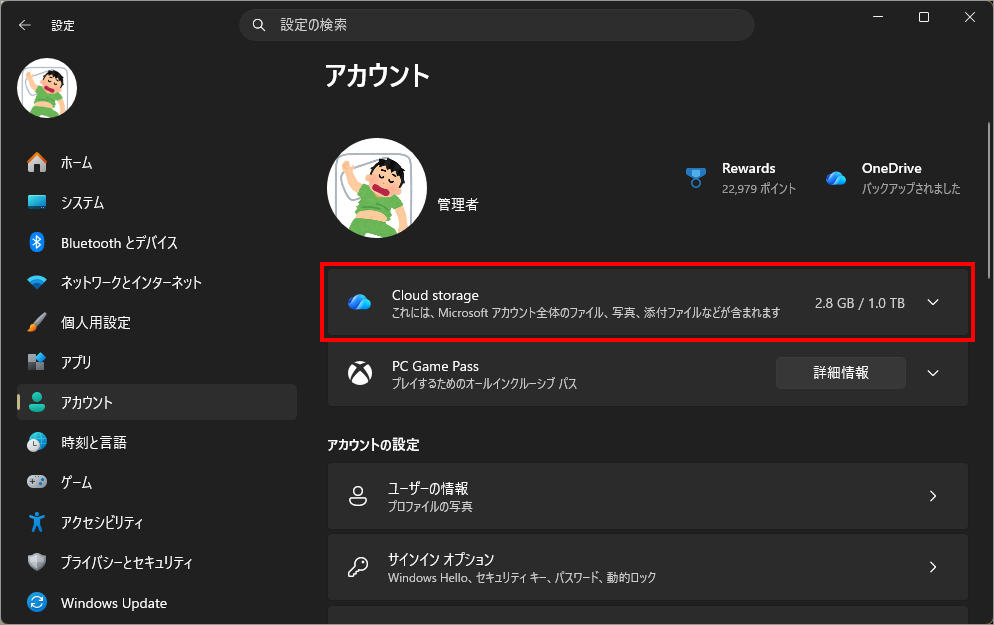This screenshot has width=994, height=625.
Task: Click the Rewards medal icon
Action: click(x=696, y=178)
